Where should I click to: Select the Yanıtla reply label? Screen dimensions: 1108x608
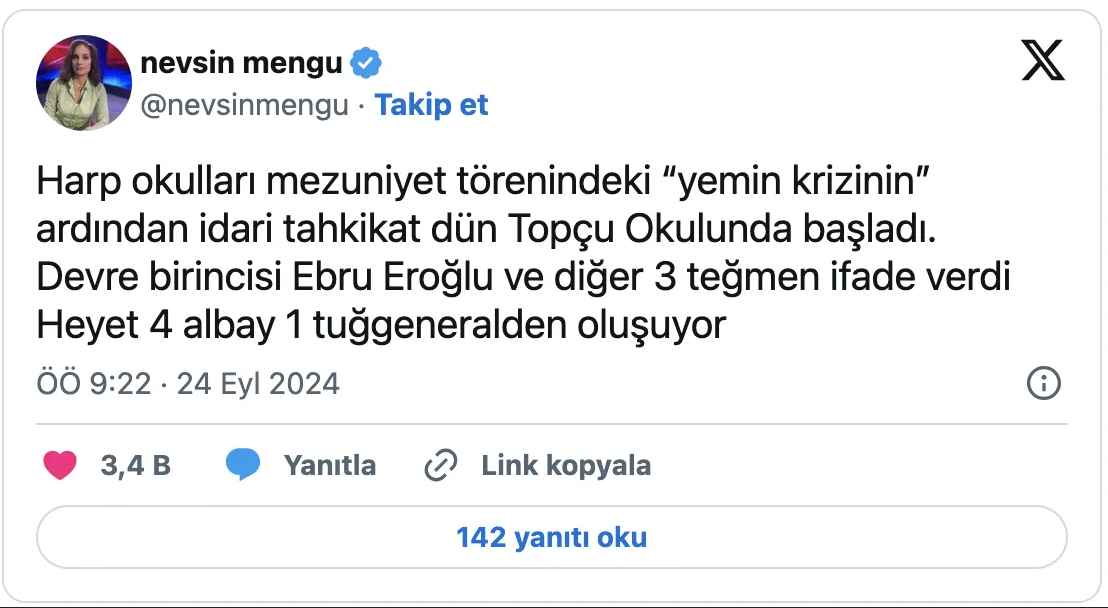(330, 465)
